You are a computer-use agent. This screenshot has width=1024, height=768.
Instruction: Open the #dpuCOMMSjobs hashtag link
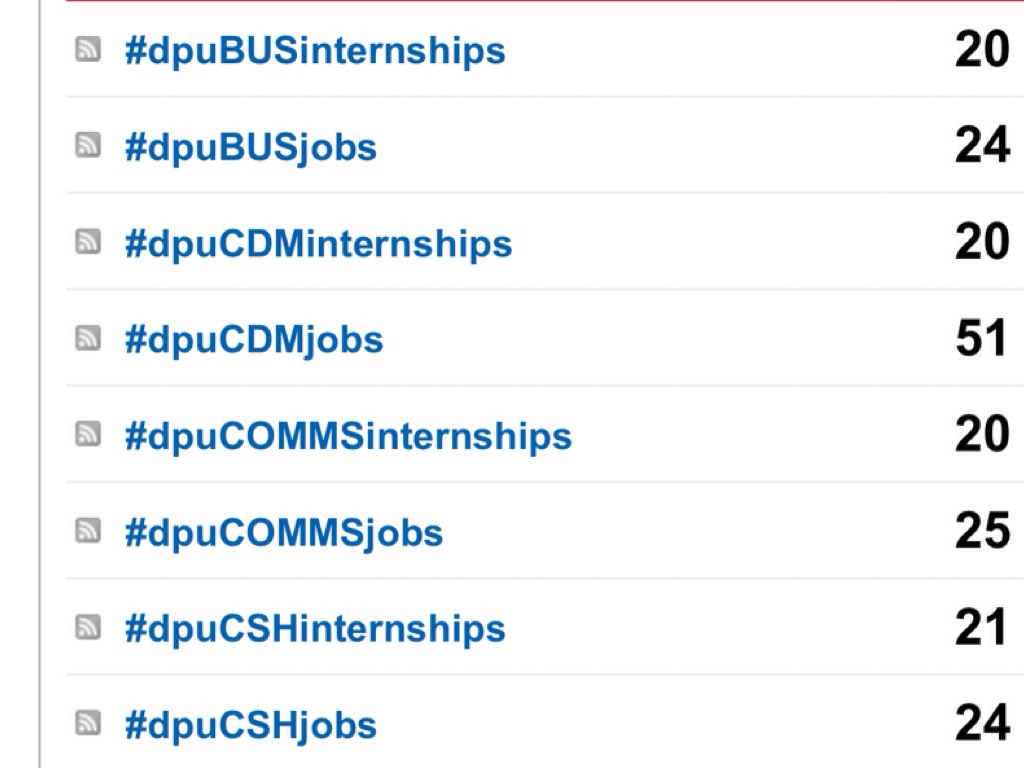tap(283, 532)
